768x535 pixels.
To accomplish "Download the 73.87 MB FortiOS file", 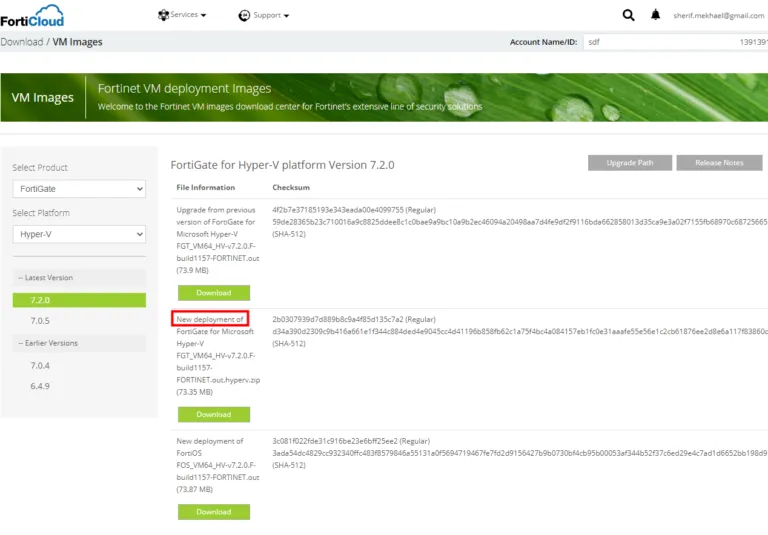I will tap(214, 512).
